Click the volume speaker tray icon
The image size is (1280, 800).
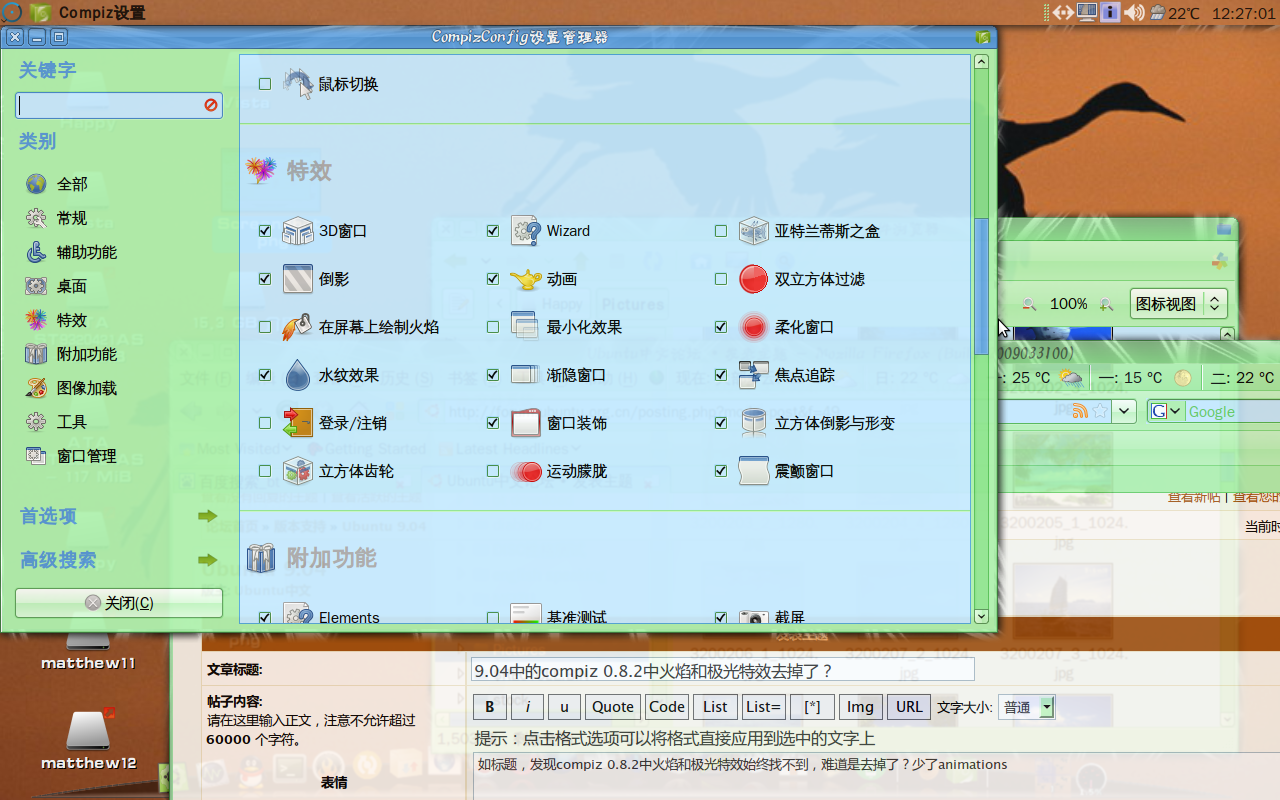[1134, 13]
